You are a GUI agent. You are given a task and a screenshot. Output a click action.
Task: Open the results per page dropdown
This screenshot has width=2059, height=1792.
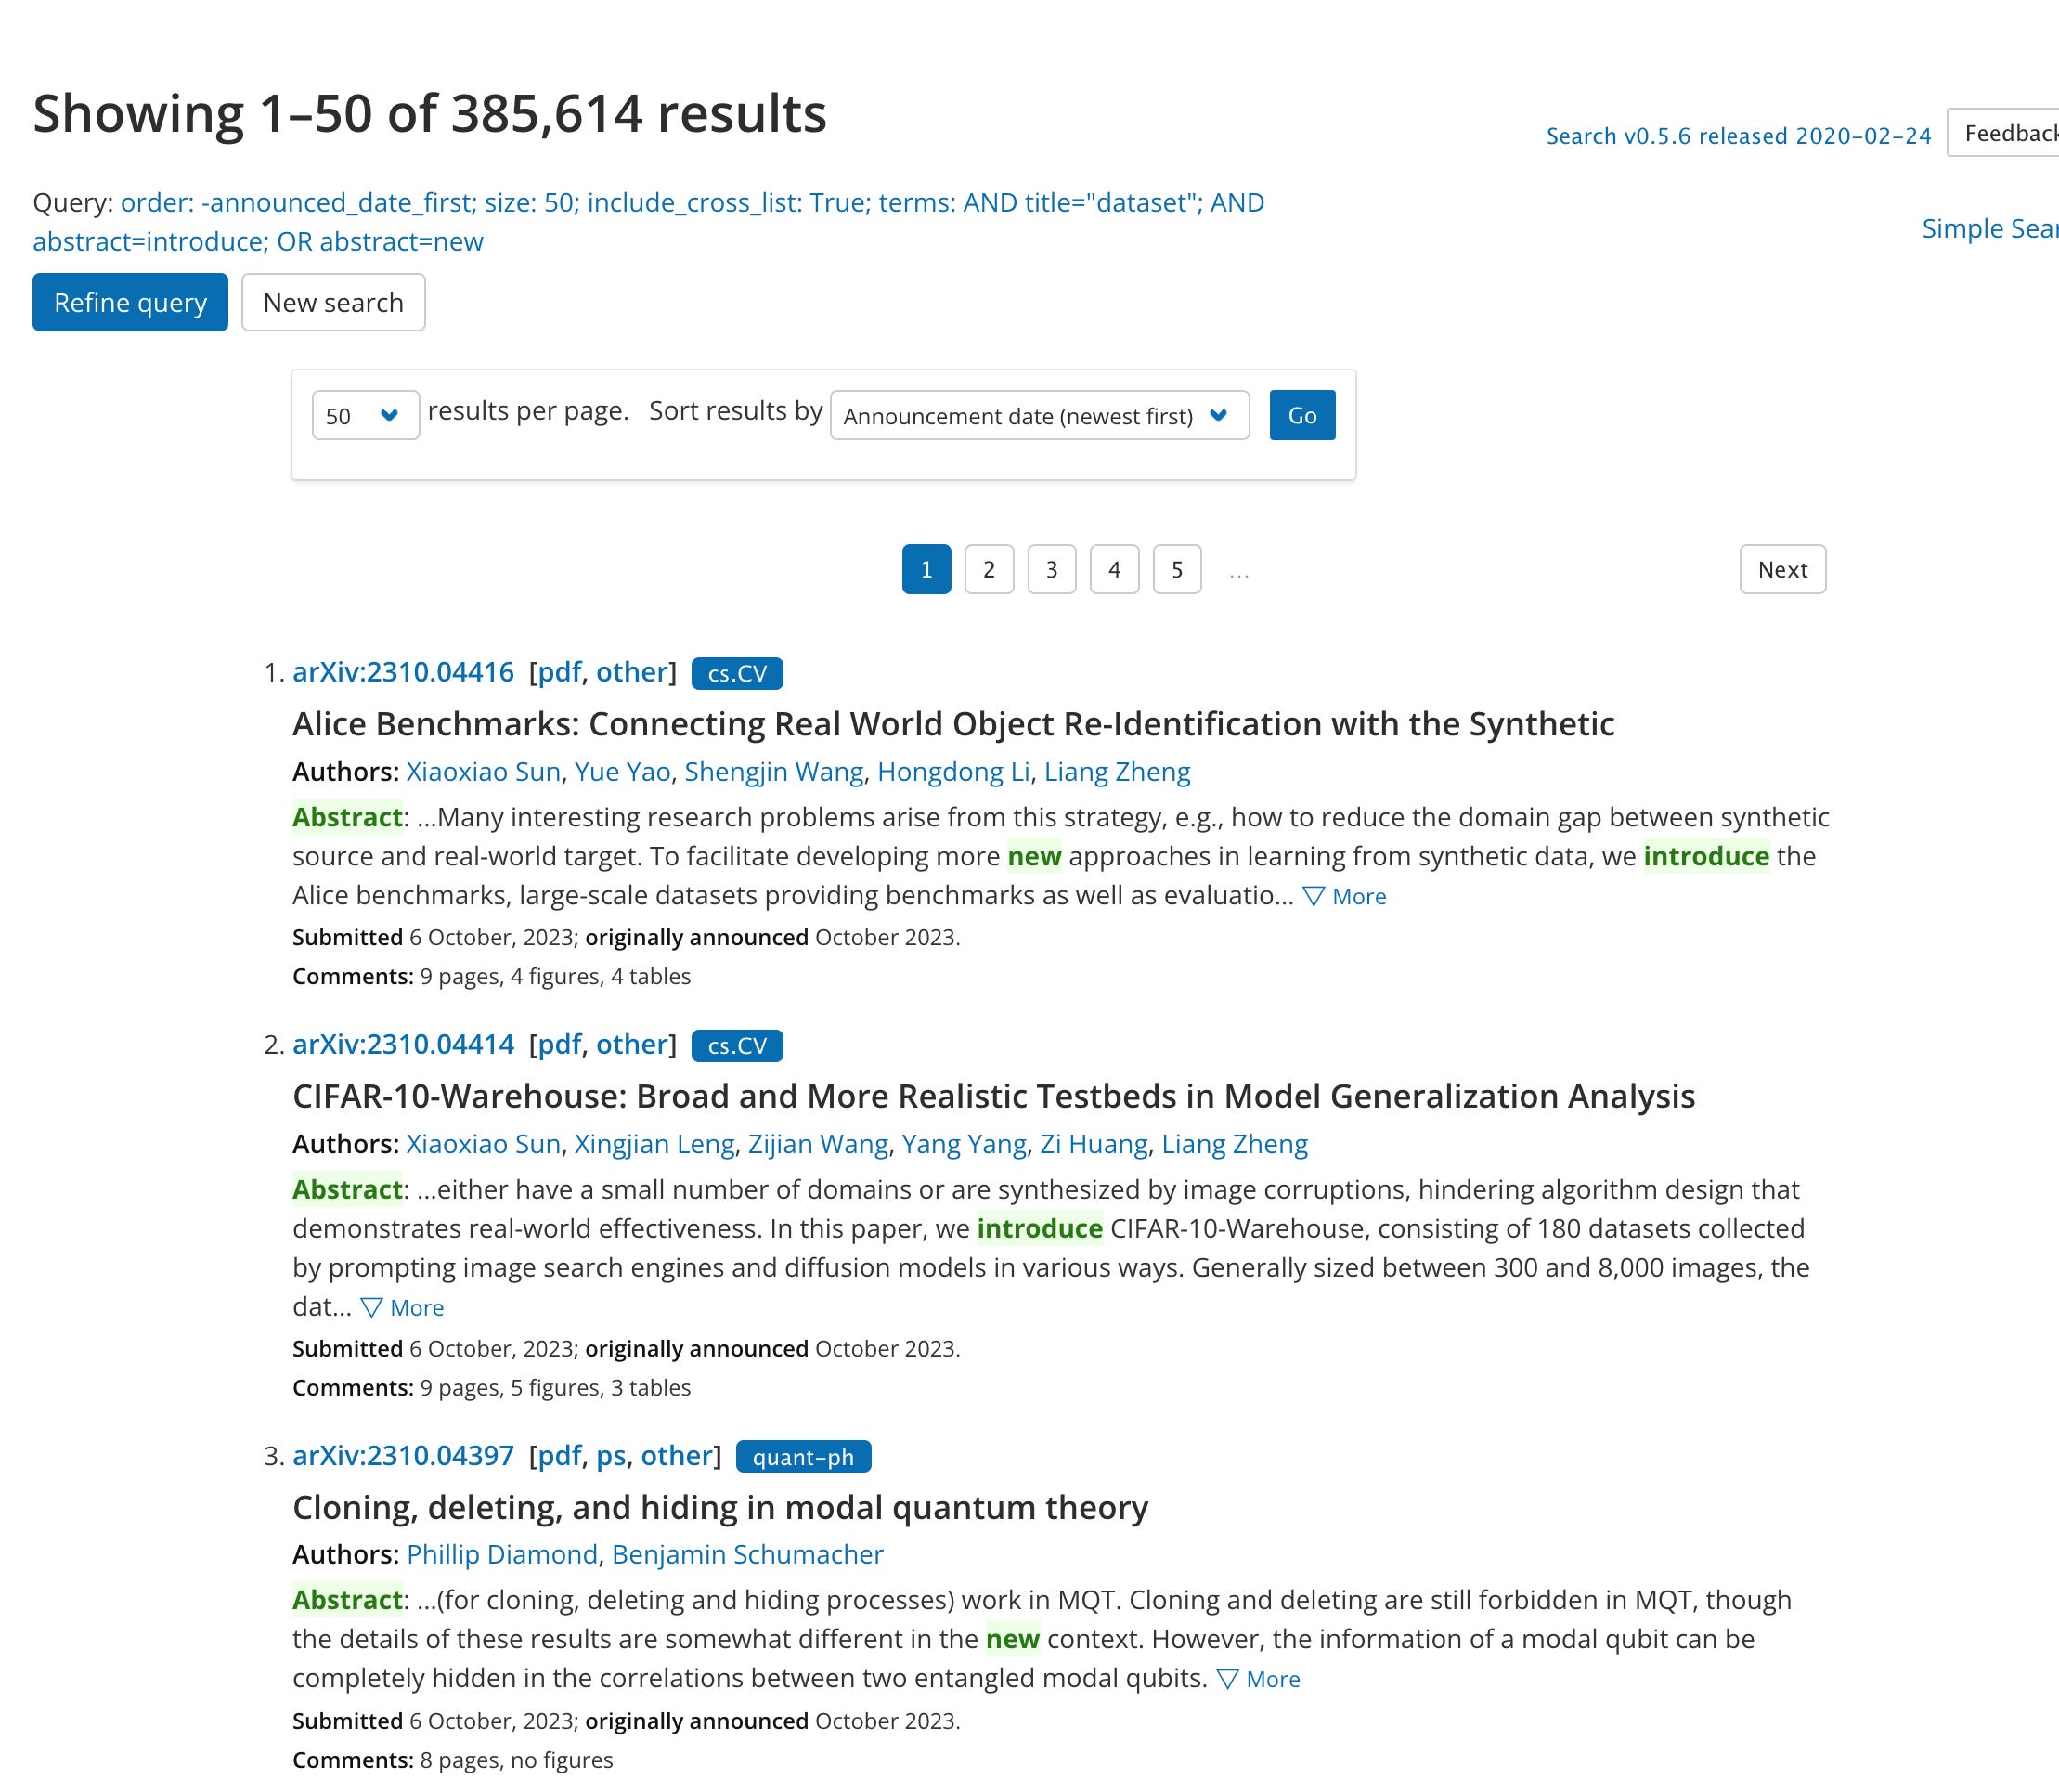tap(363, 415)
